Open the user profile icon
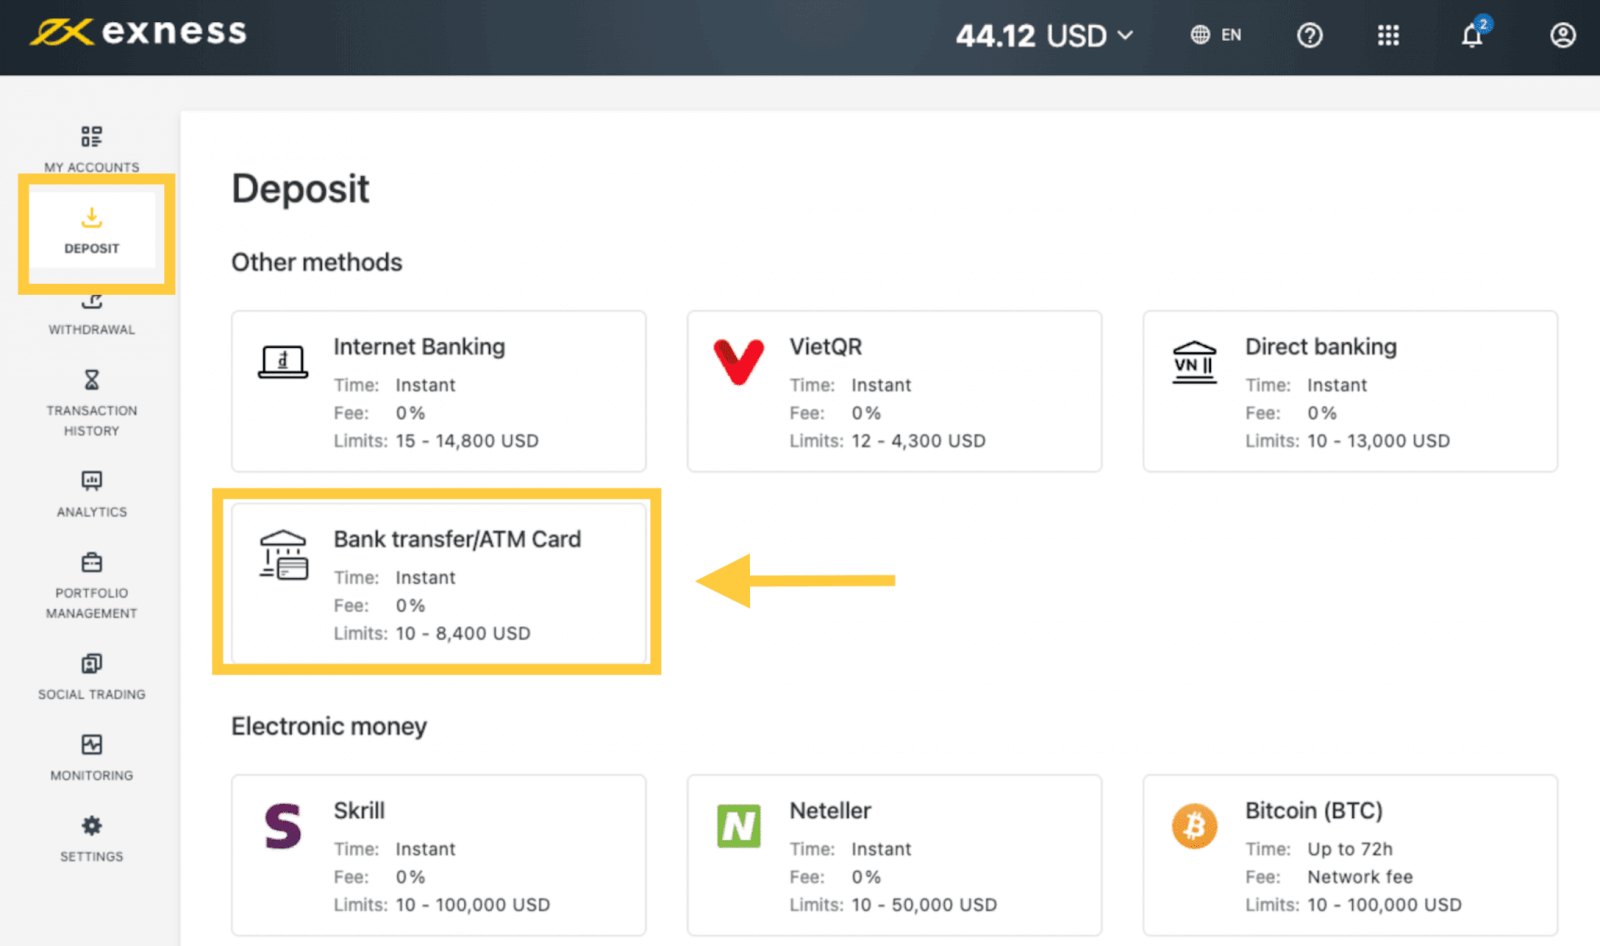Image resolution: width=1600 pixels, height=946 pixels. click(1563, 36)
